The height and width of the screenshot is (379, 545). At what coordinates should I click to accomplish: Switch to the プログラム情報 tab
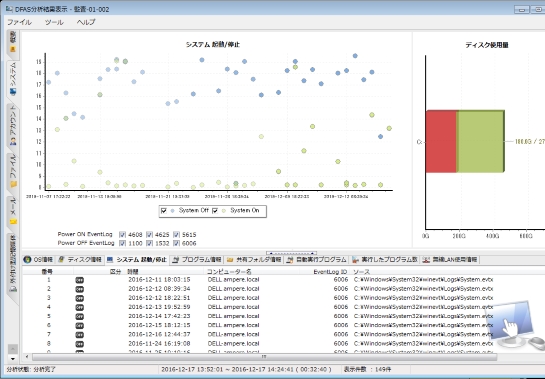[197, 260]
